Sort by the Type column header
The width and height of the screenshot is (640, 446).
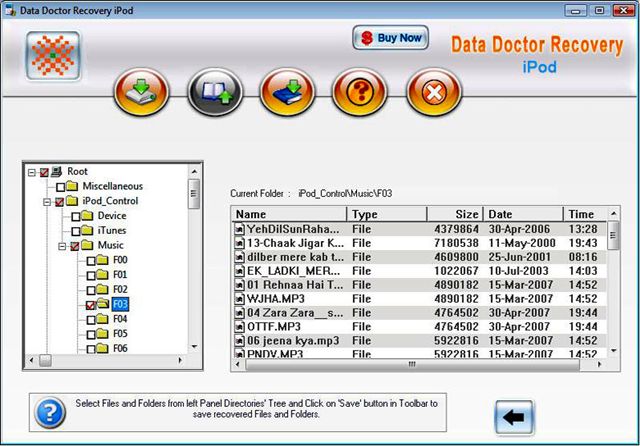[x=387, y=214]
